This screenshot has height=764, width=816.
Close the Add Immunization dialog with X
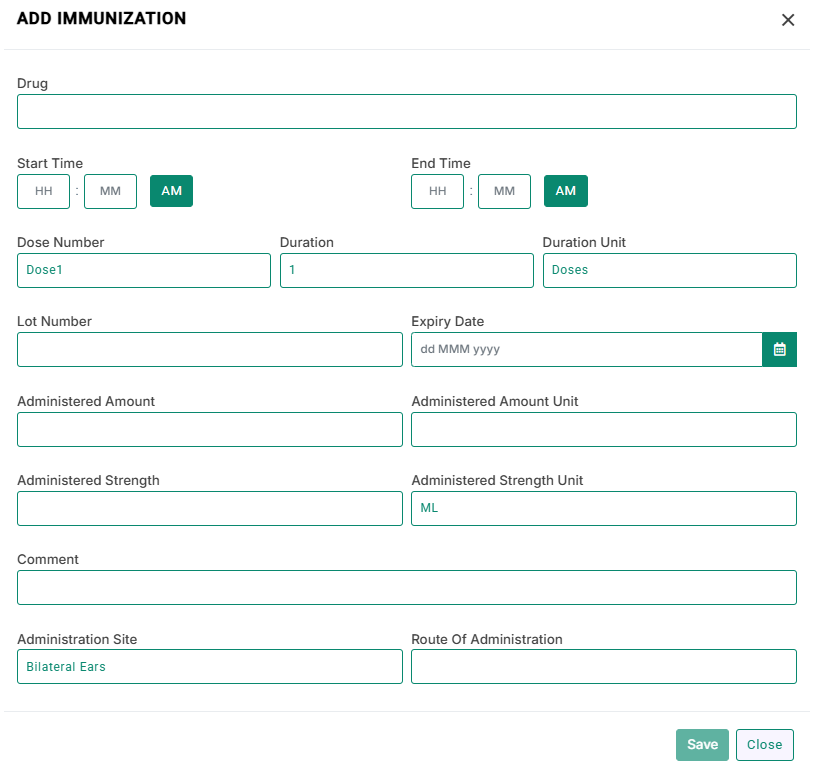coord(788,20)
